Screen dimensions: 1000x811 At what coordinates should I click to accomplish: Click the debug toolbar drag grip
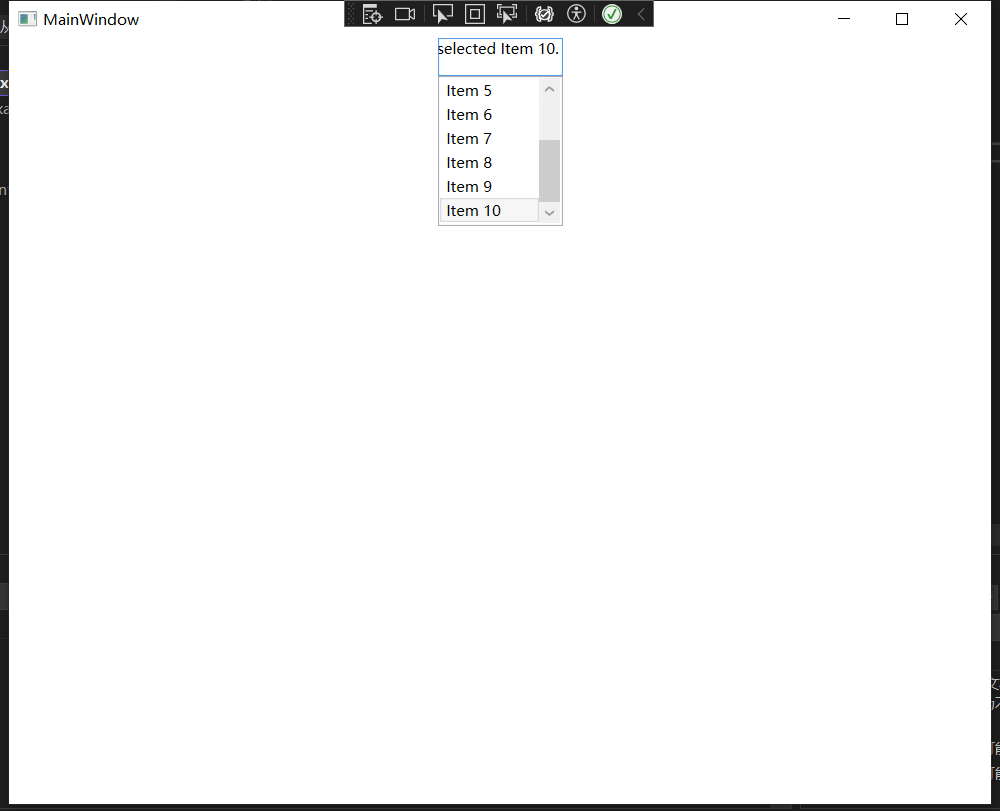350,14
